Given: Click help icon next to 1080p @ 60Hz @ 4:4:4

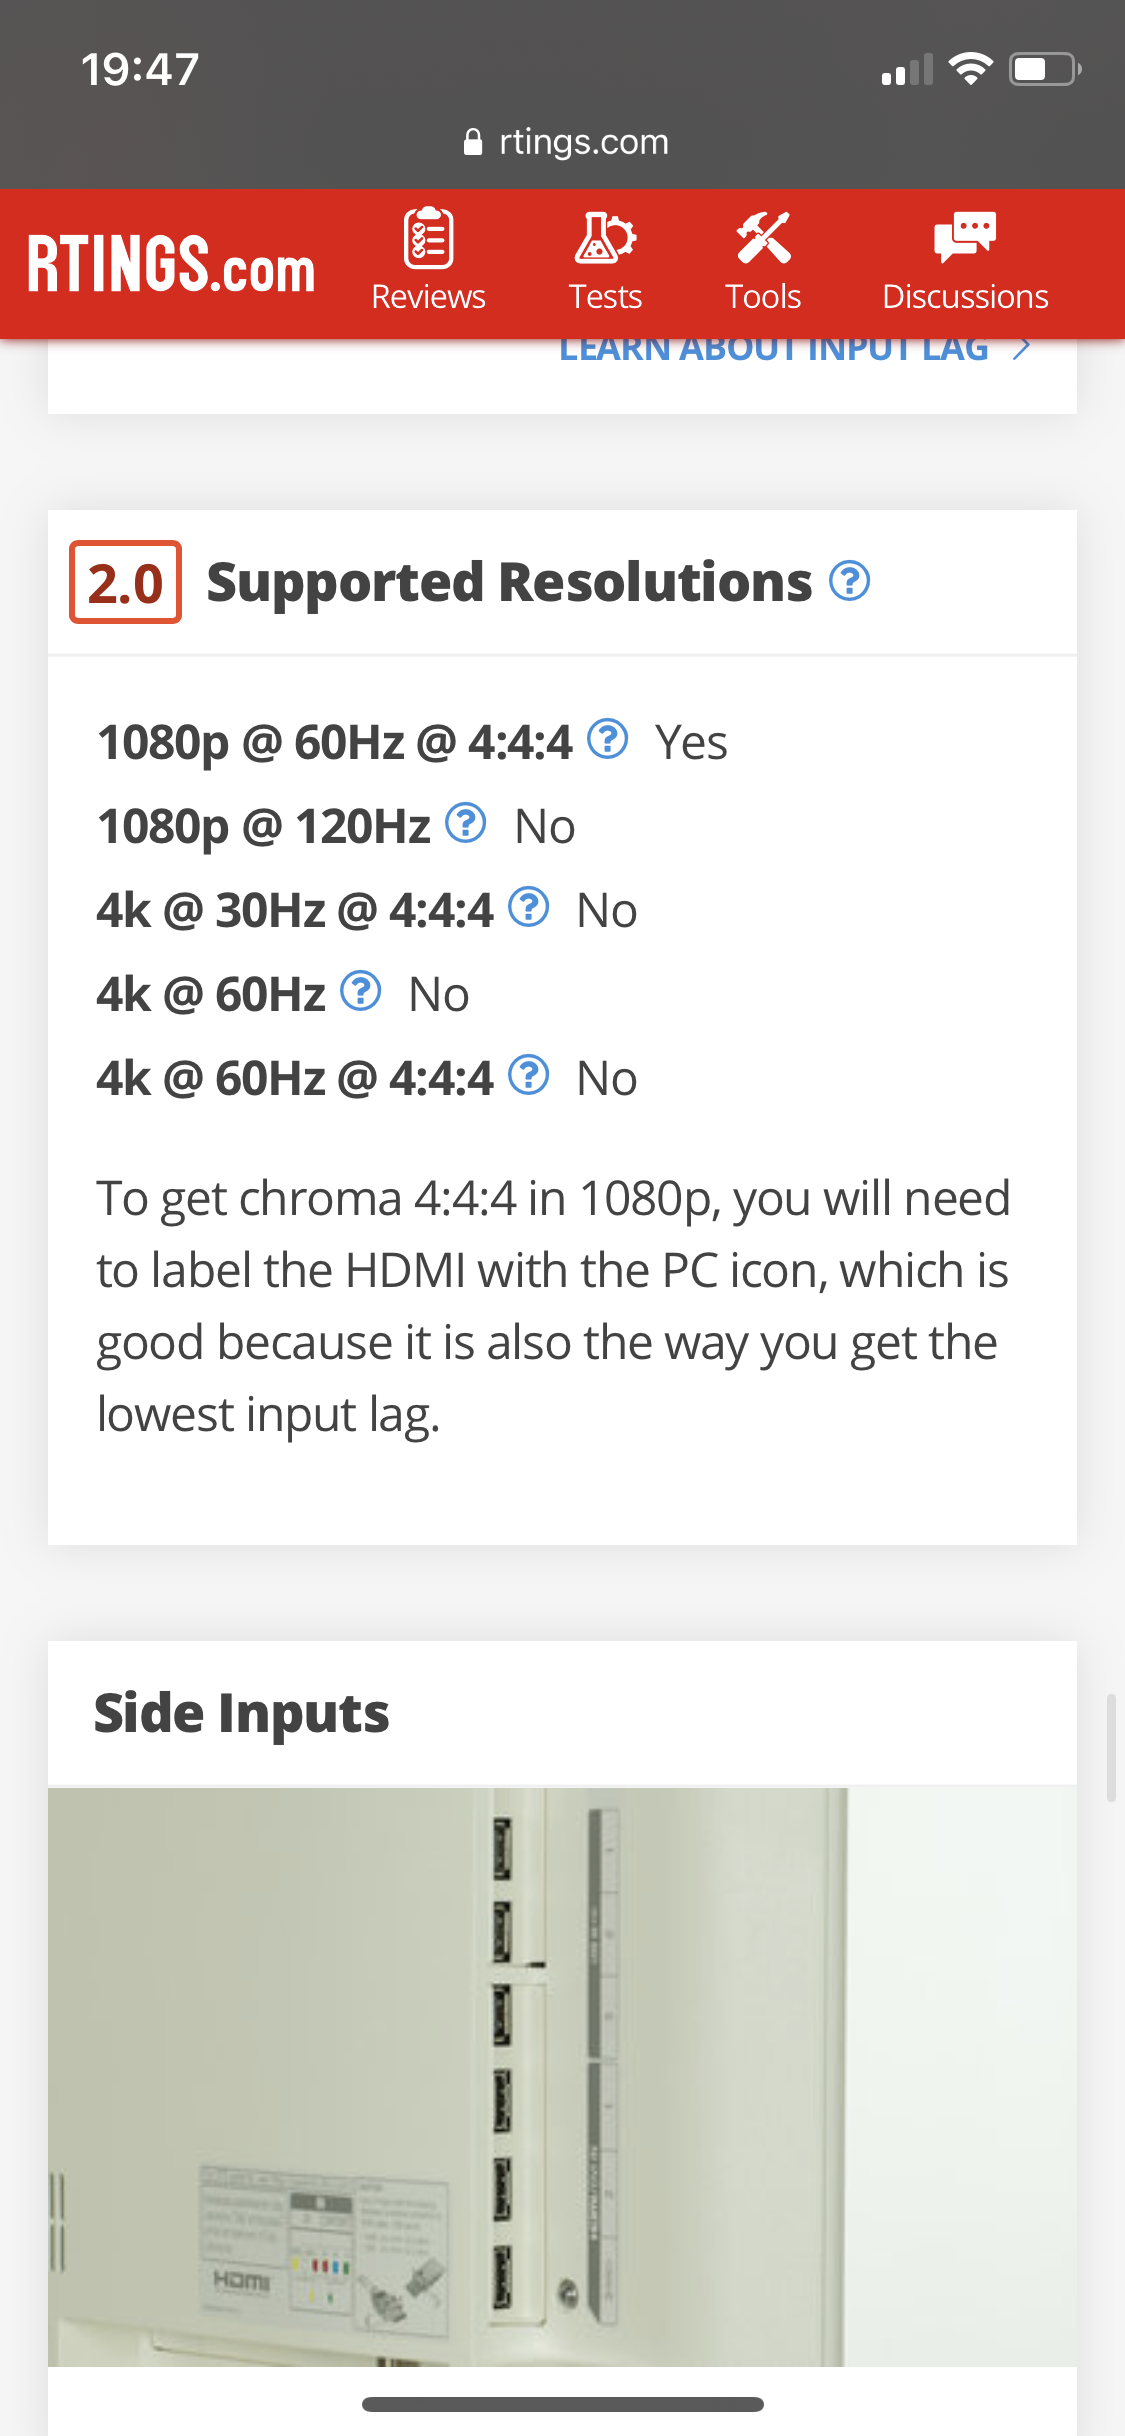Looking at the screenshot, I should click(x=608, y=739).
